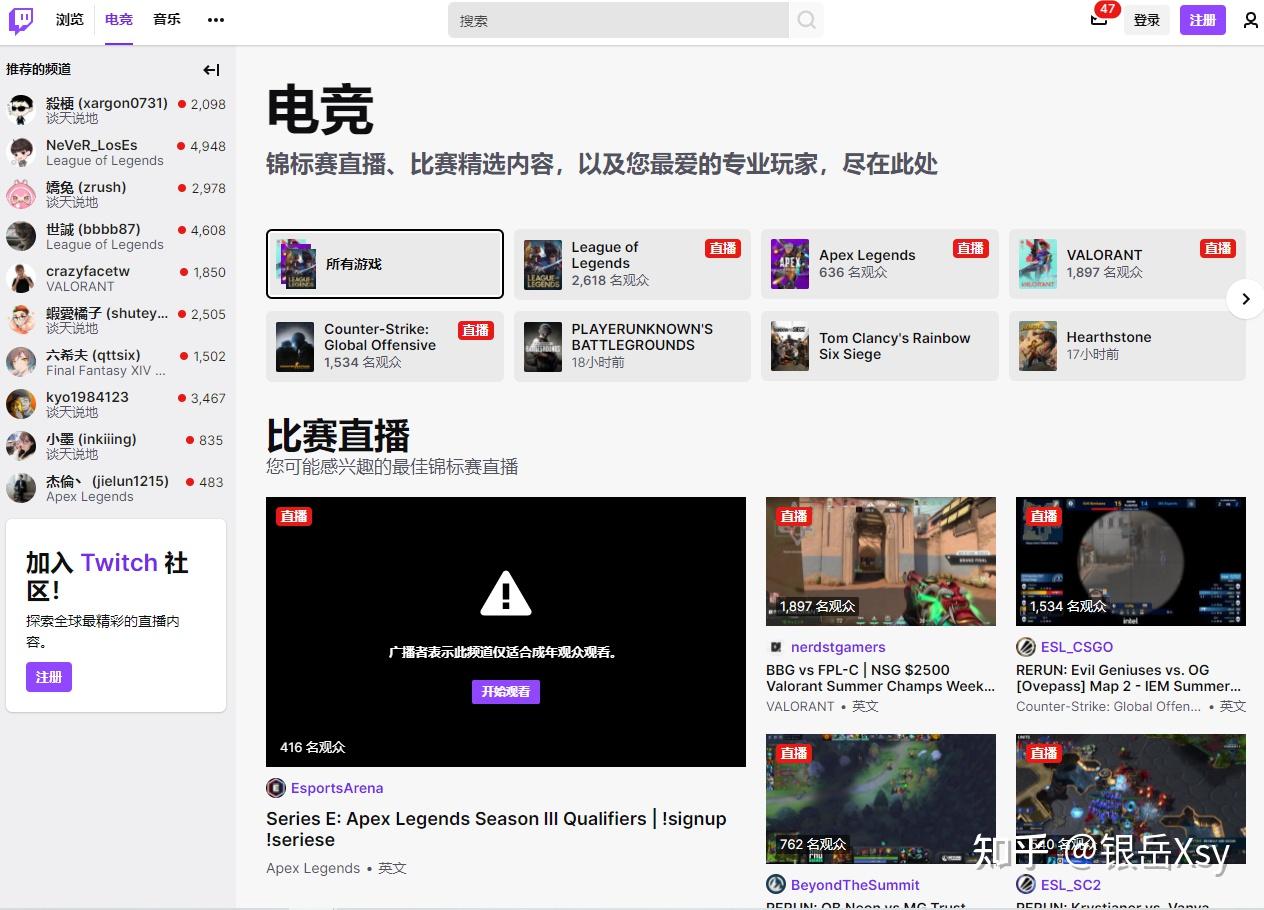Viewport: 1264px width, 910px height.
Task: Open the user profile icon menu
Action: point(1250,20)
